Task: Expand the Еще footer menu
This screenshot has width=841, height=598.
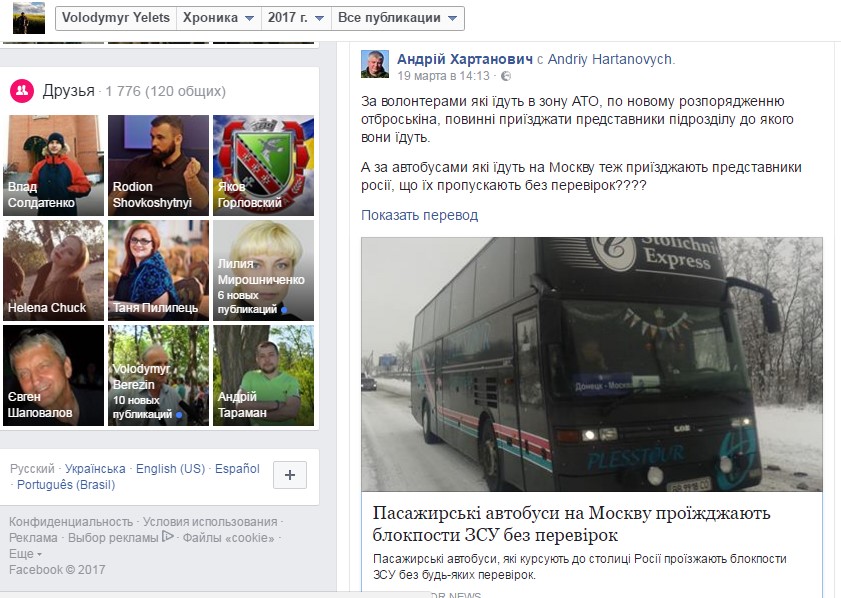Action: (x=25, y=553)
